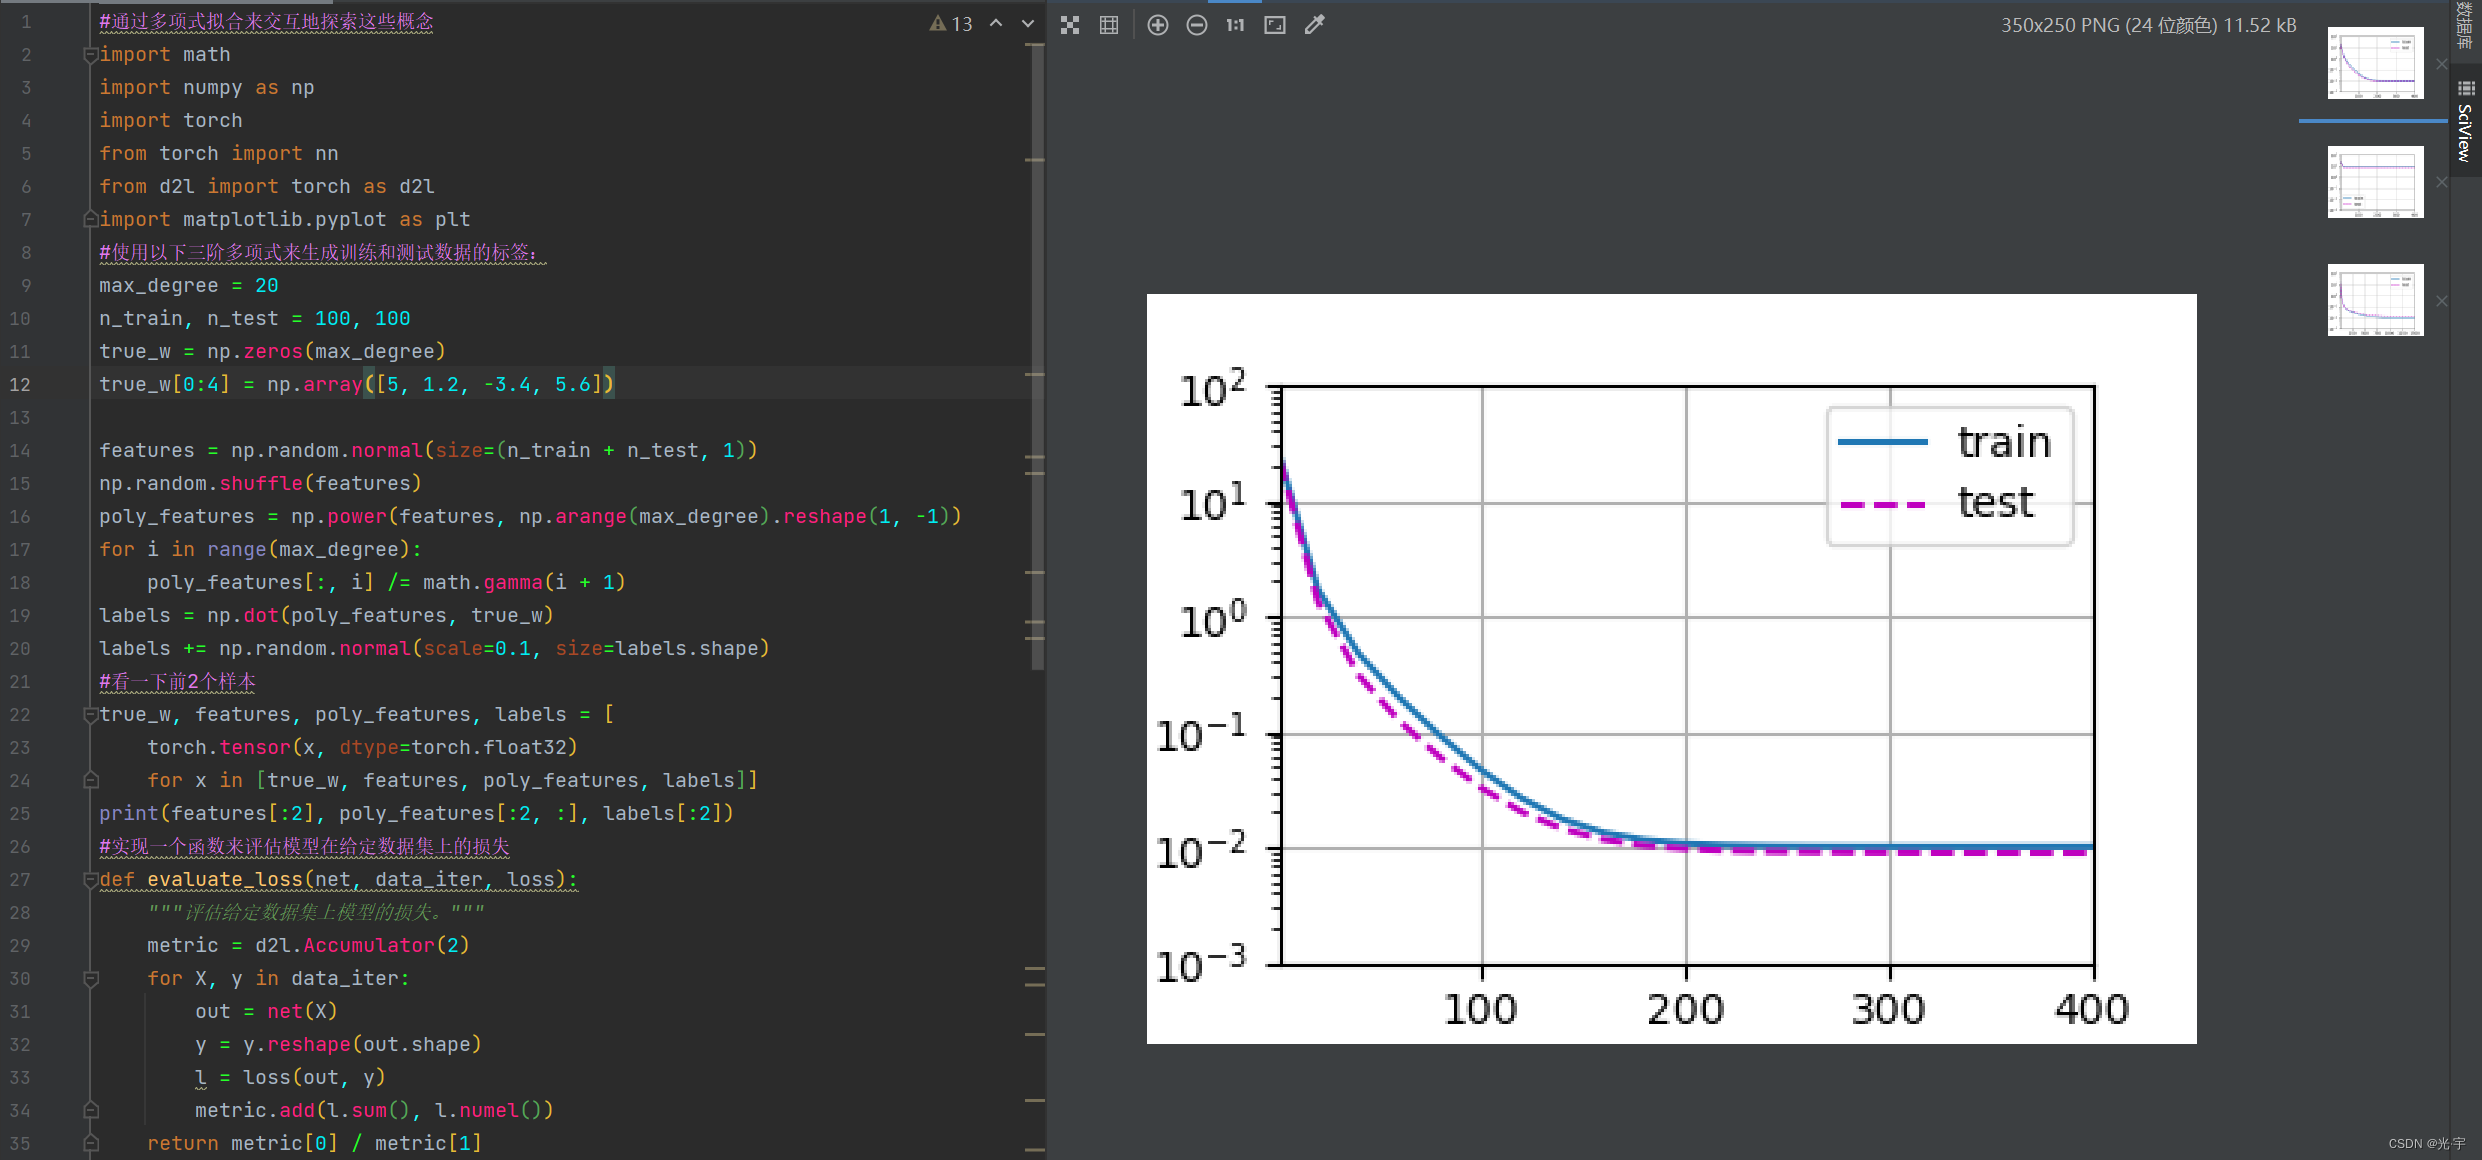Image resolution: width=2482 pixels, height=1160 pixels.
Task: Click the np.array([5, 1.2, -3.4, 5.6]) expression
Action: click(441, 385)
